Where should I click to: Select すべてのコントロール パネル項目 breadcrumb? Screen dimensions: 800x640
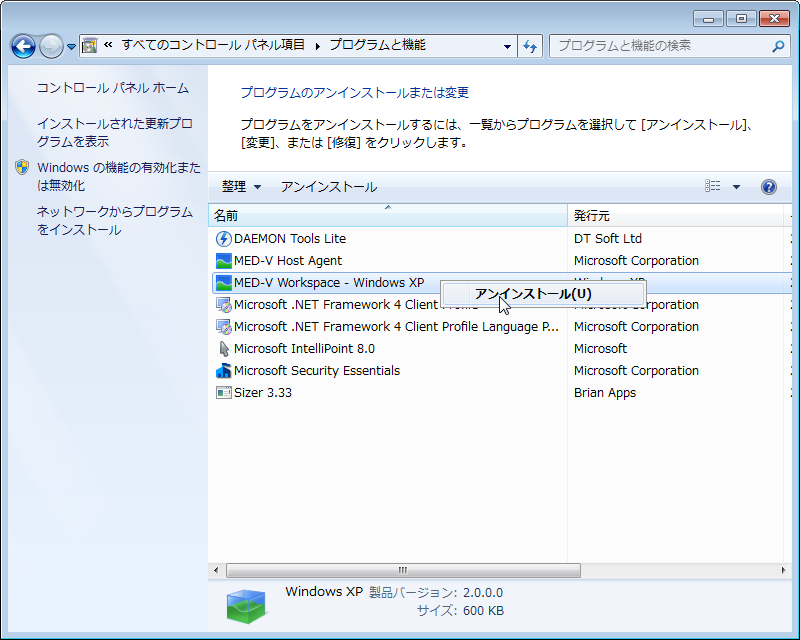(x=213, y=45)
